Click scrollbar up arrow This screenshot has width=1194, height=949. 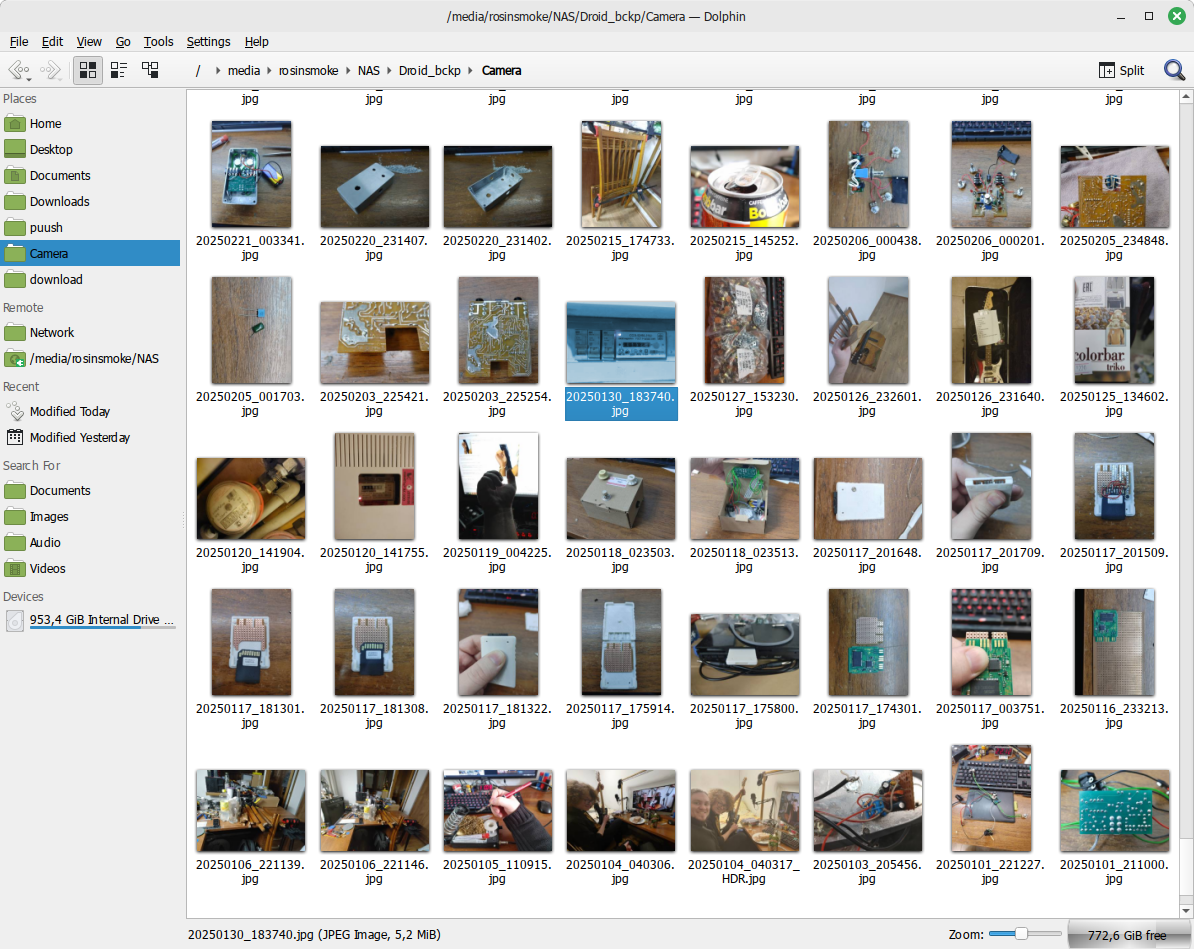coord(1186,97)
